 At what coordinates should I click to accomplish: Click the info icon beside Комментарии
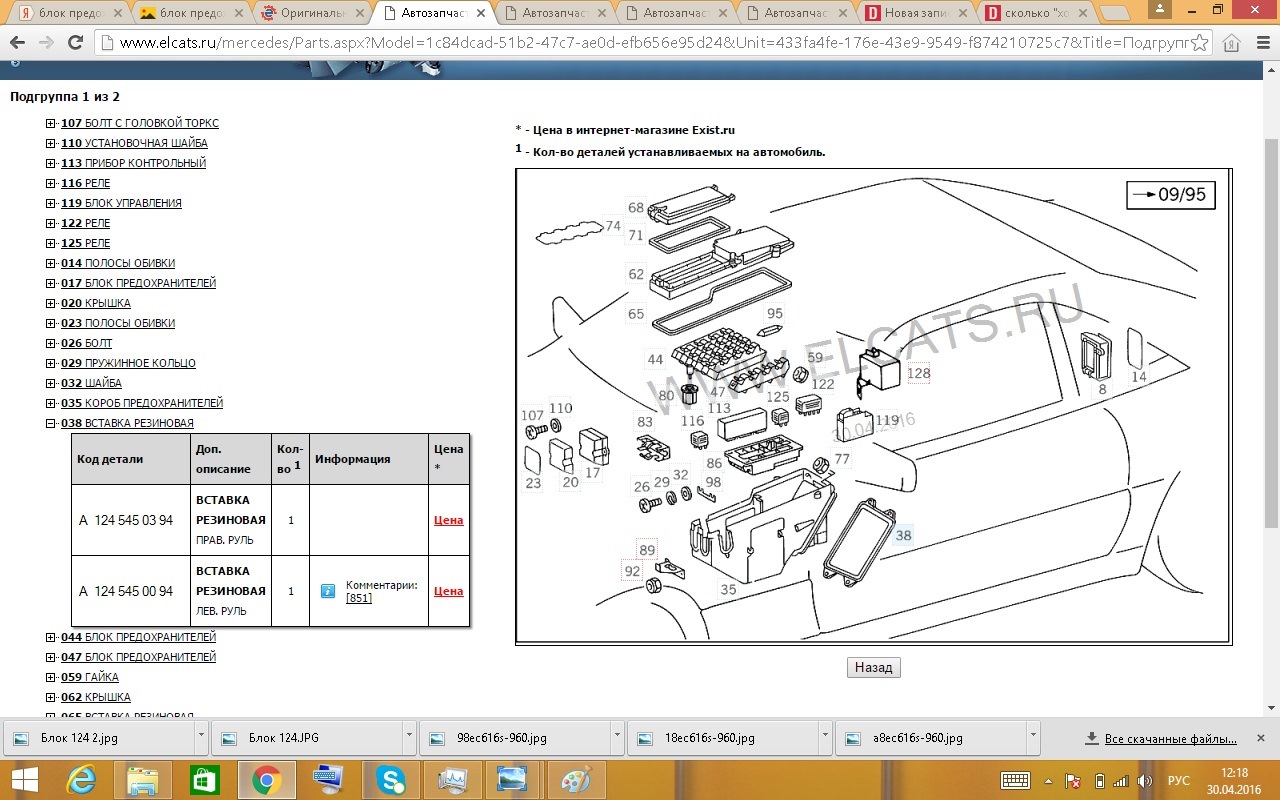327,591
